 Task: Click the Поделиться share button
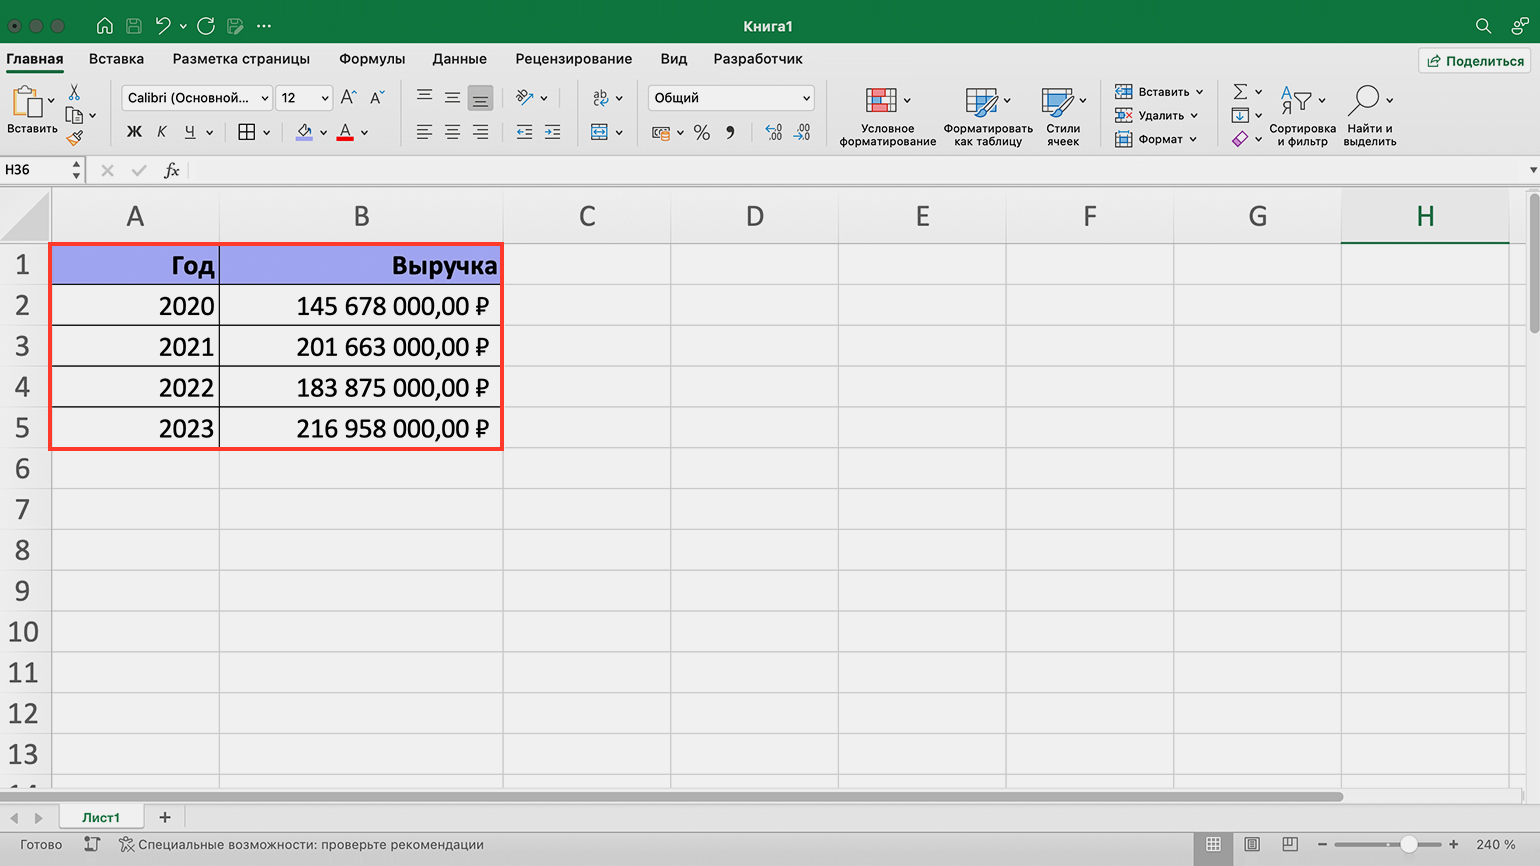(1475, 61)
